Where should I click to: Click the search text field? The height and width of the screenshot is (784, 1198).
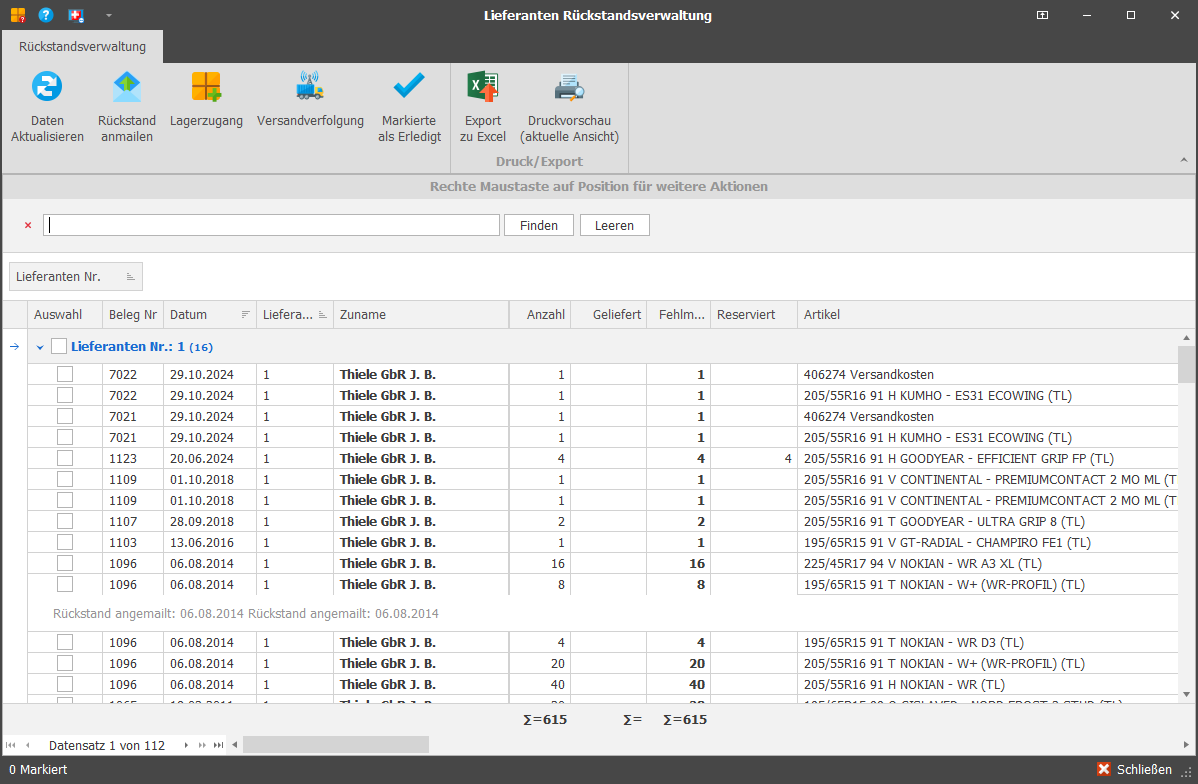(271, 225)
